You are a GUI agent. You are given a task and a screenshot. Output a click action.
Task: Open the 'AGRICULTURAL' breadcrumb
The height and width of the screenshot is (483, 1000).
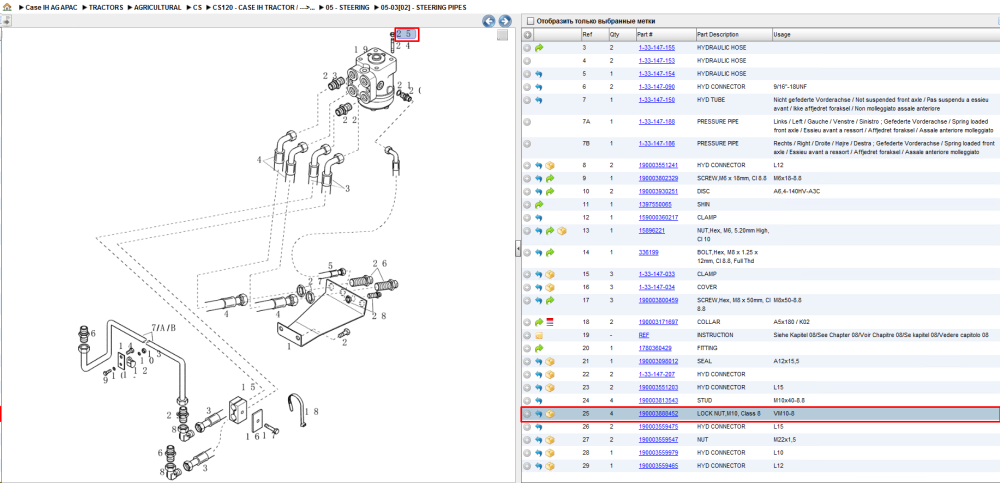158,8
